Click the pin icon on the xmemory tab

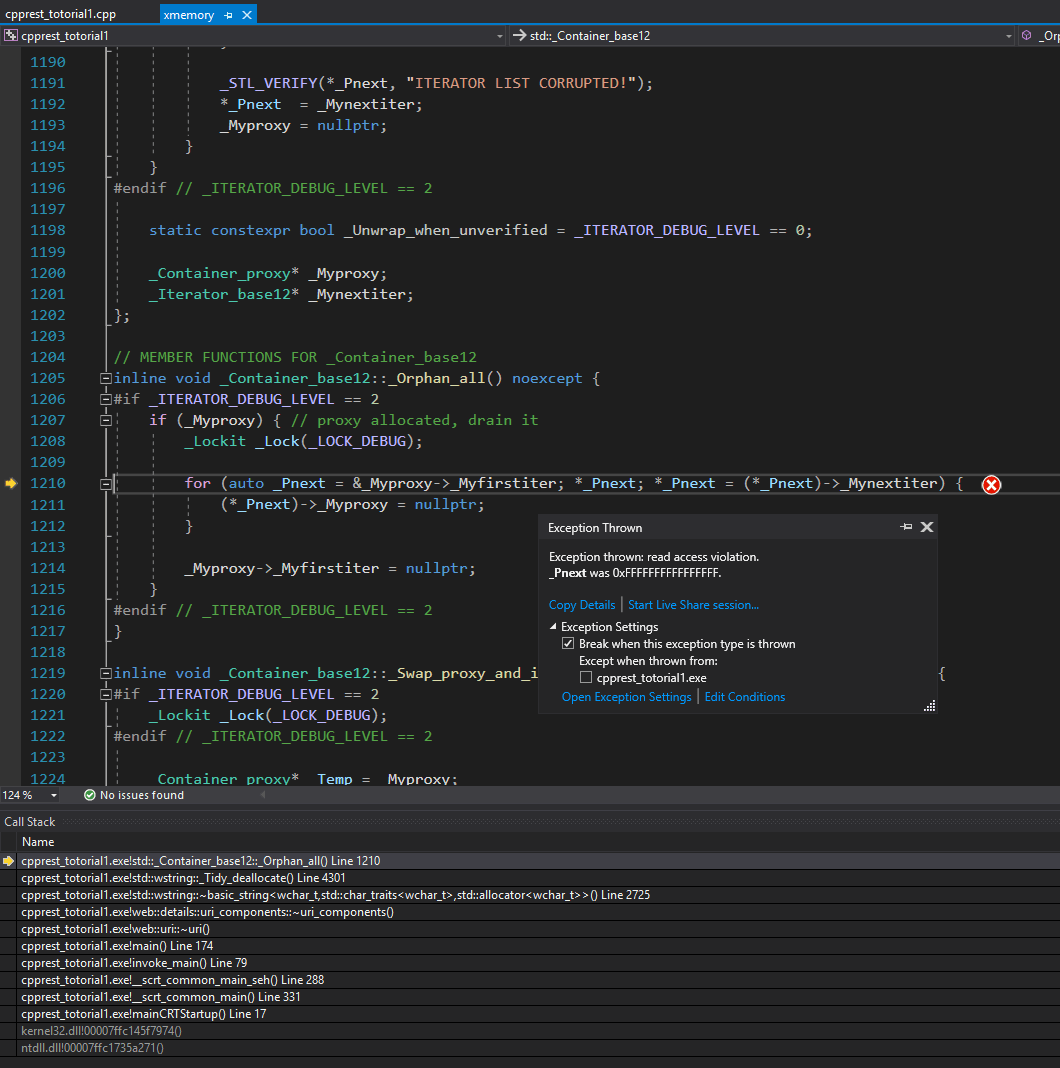coord(228,15)
